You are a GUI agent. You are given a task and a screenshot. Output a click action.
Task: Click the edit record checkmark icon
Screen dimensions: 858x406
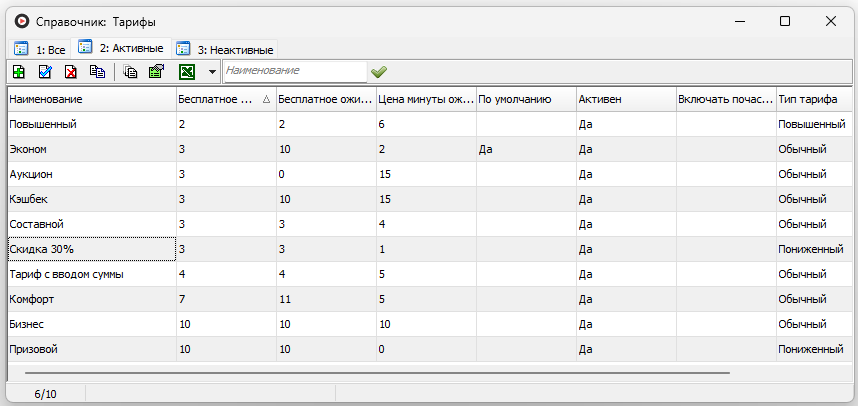tap(45, 72)
